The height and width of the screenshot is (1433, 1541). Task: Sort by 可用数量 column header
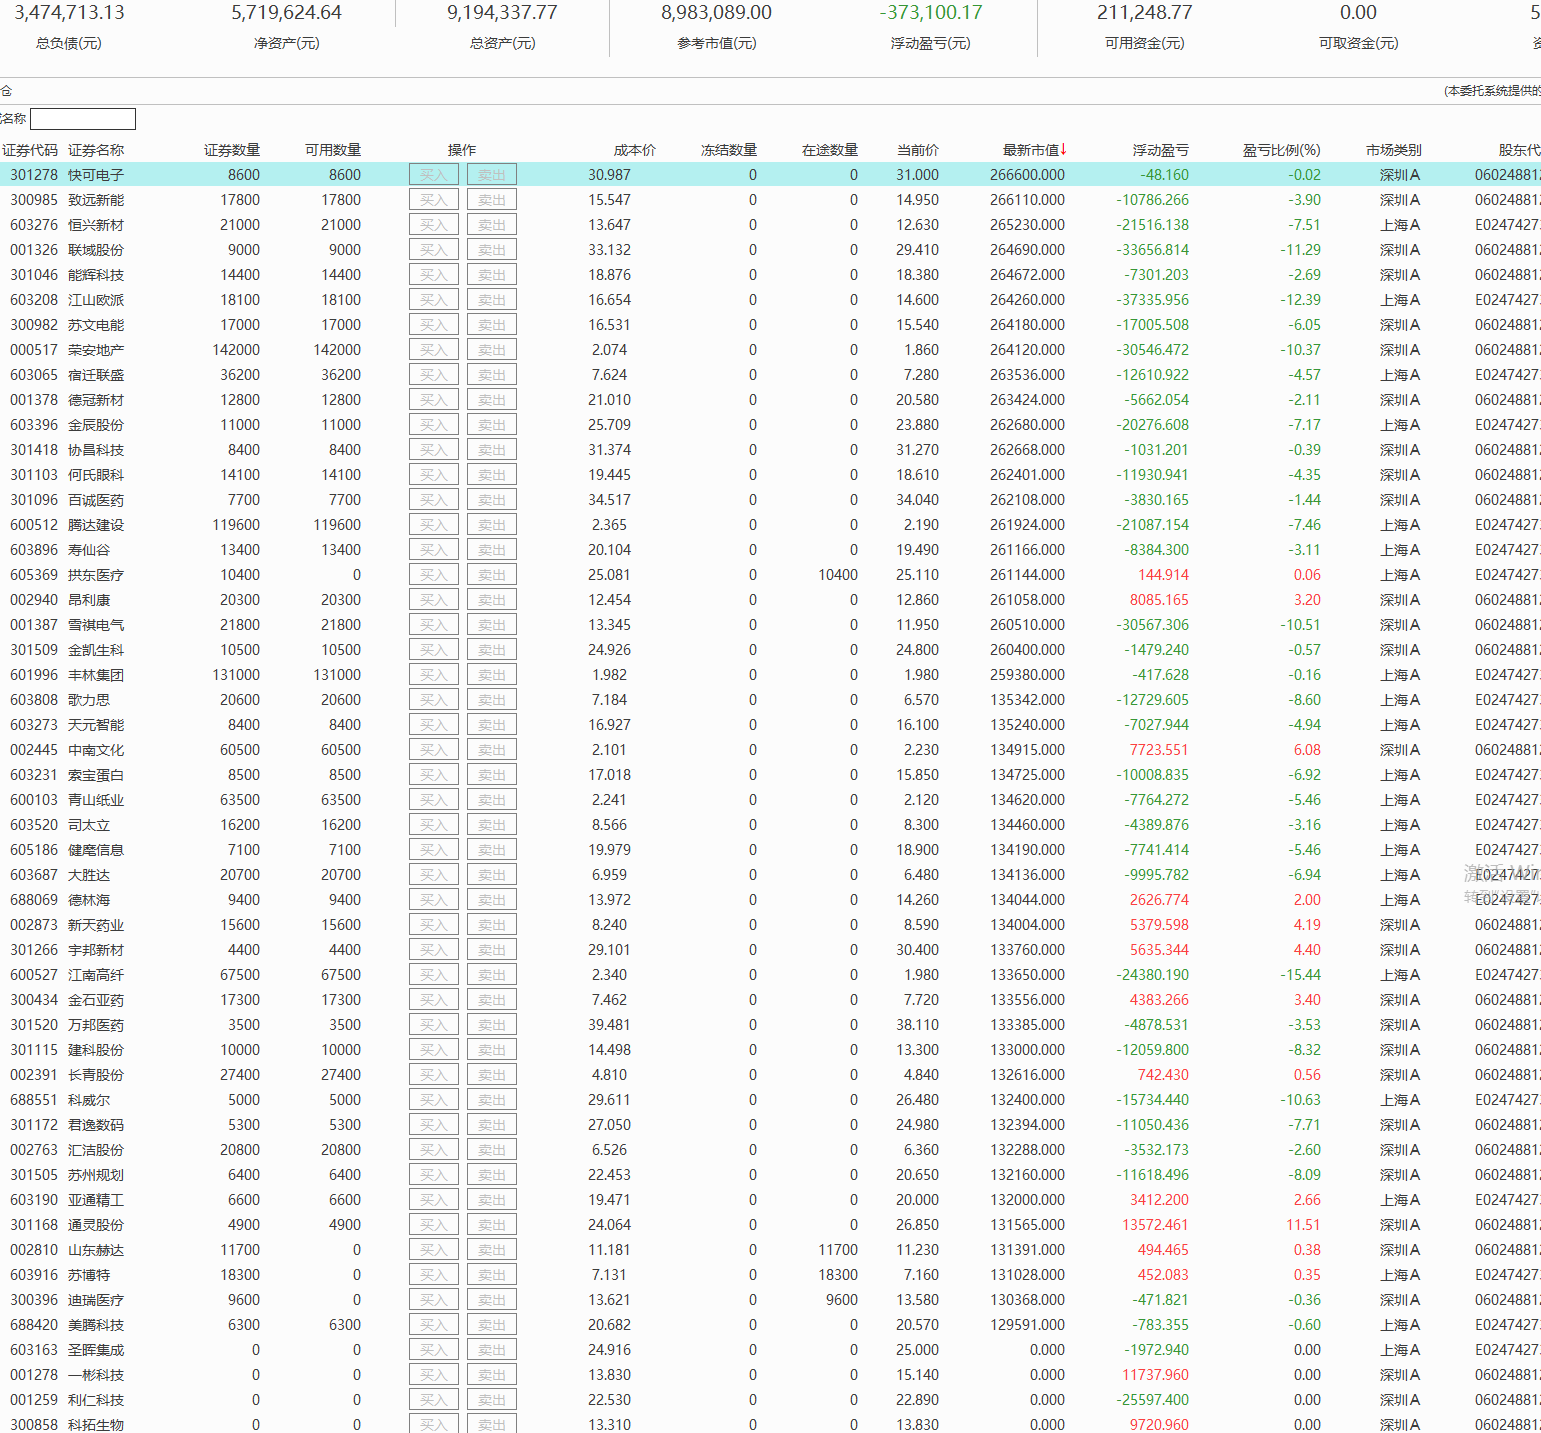[x=333, y=150]
